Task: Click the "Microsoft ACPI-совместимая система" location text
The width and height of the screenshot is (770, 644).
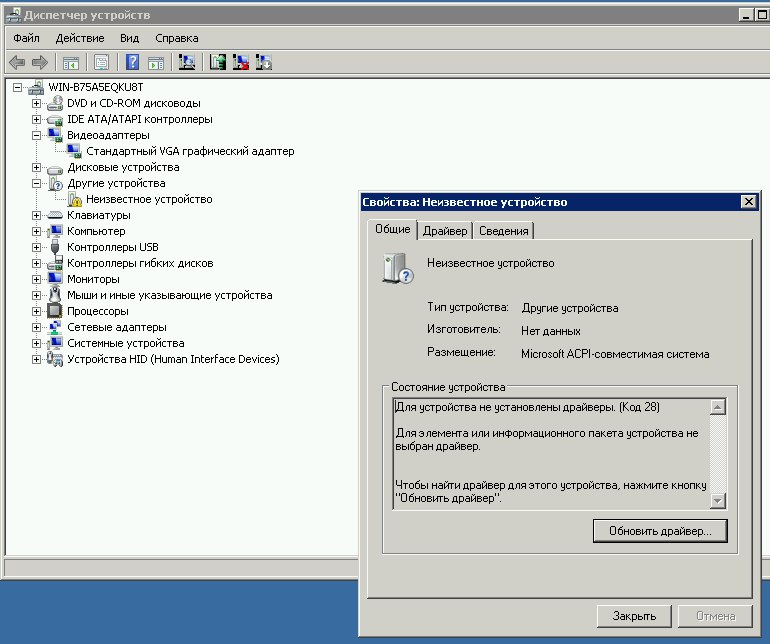Action: [x=615, y=354]
